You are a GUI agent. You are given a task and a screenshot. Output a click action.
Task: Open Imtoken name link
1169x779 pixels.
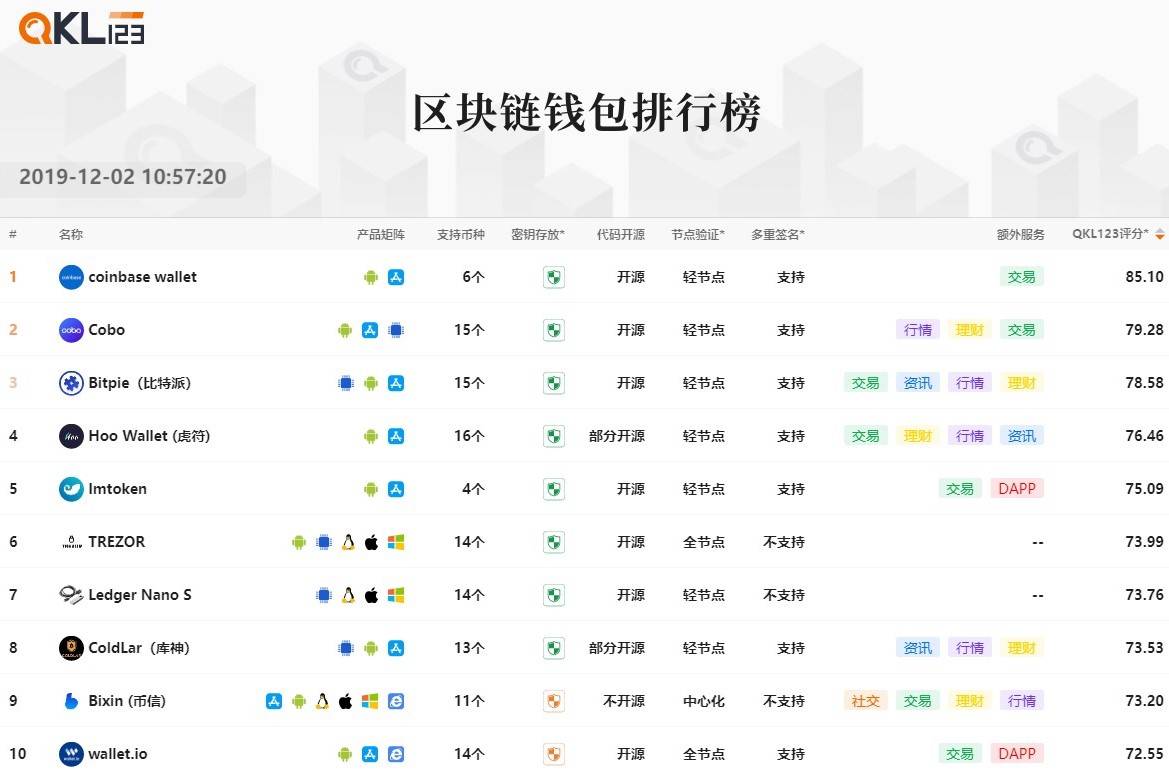pyautogui.click(x=117, y=489)
